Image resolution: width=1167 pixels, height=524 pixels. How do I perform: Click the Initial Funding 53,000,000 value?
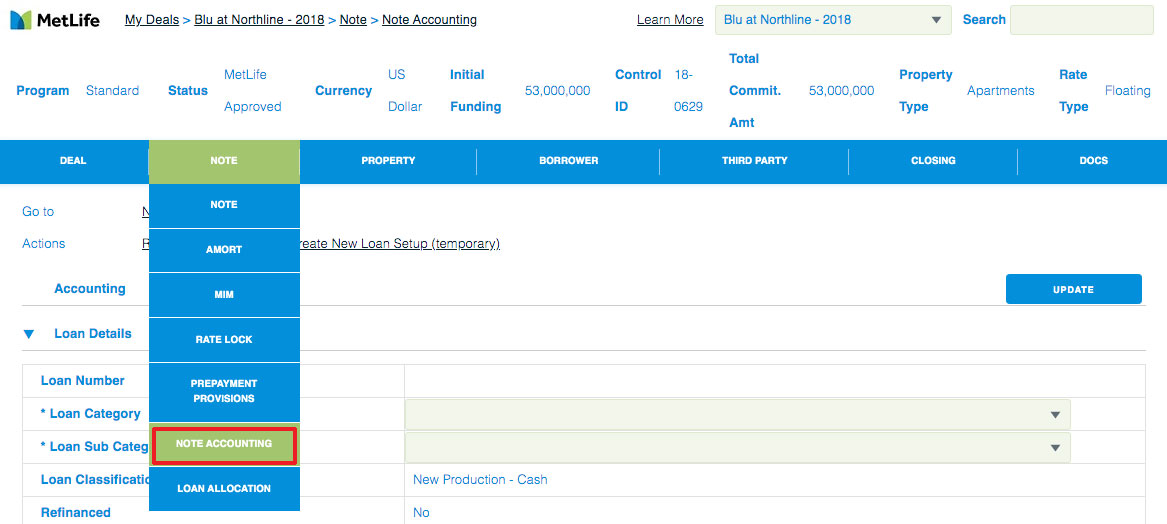click(557, 91)
